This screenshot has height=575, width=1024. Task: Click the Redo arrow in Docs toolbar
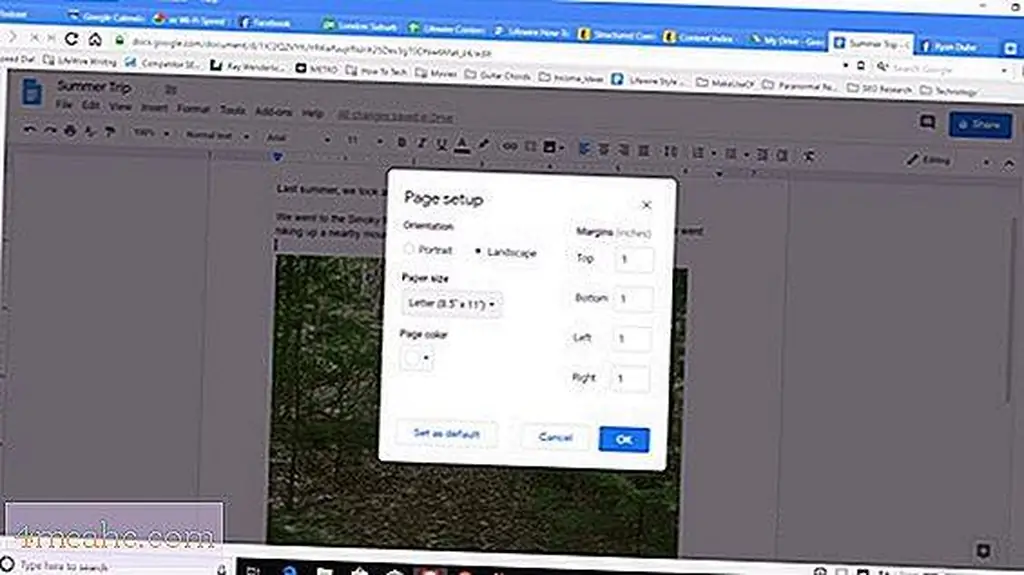coord(50,130)
